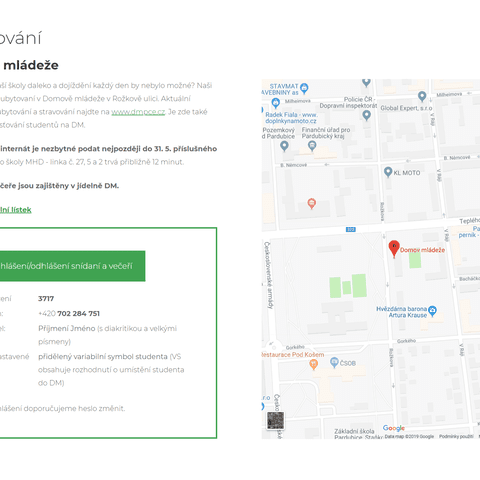Click the Podmínky použití map link
The width and height of the screenshot is (480, 480).
456,436
